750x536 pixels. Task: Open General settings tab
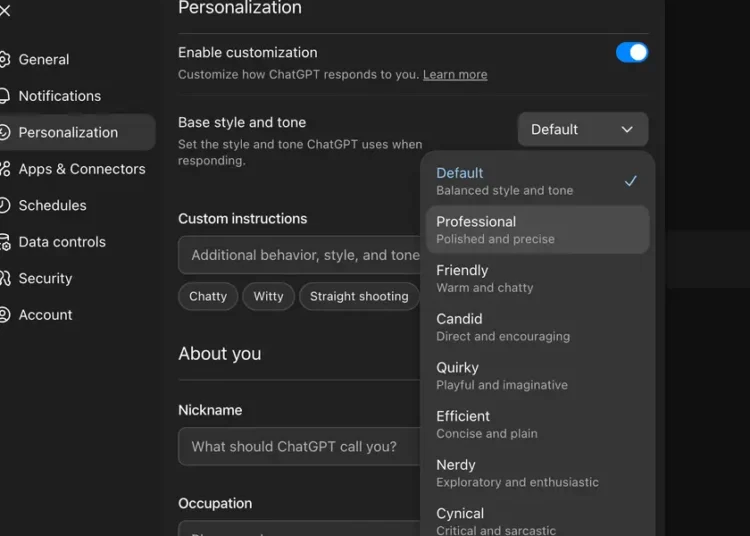point(44,59)
